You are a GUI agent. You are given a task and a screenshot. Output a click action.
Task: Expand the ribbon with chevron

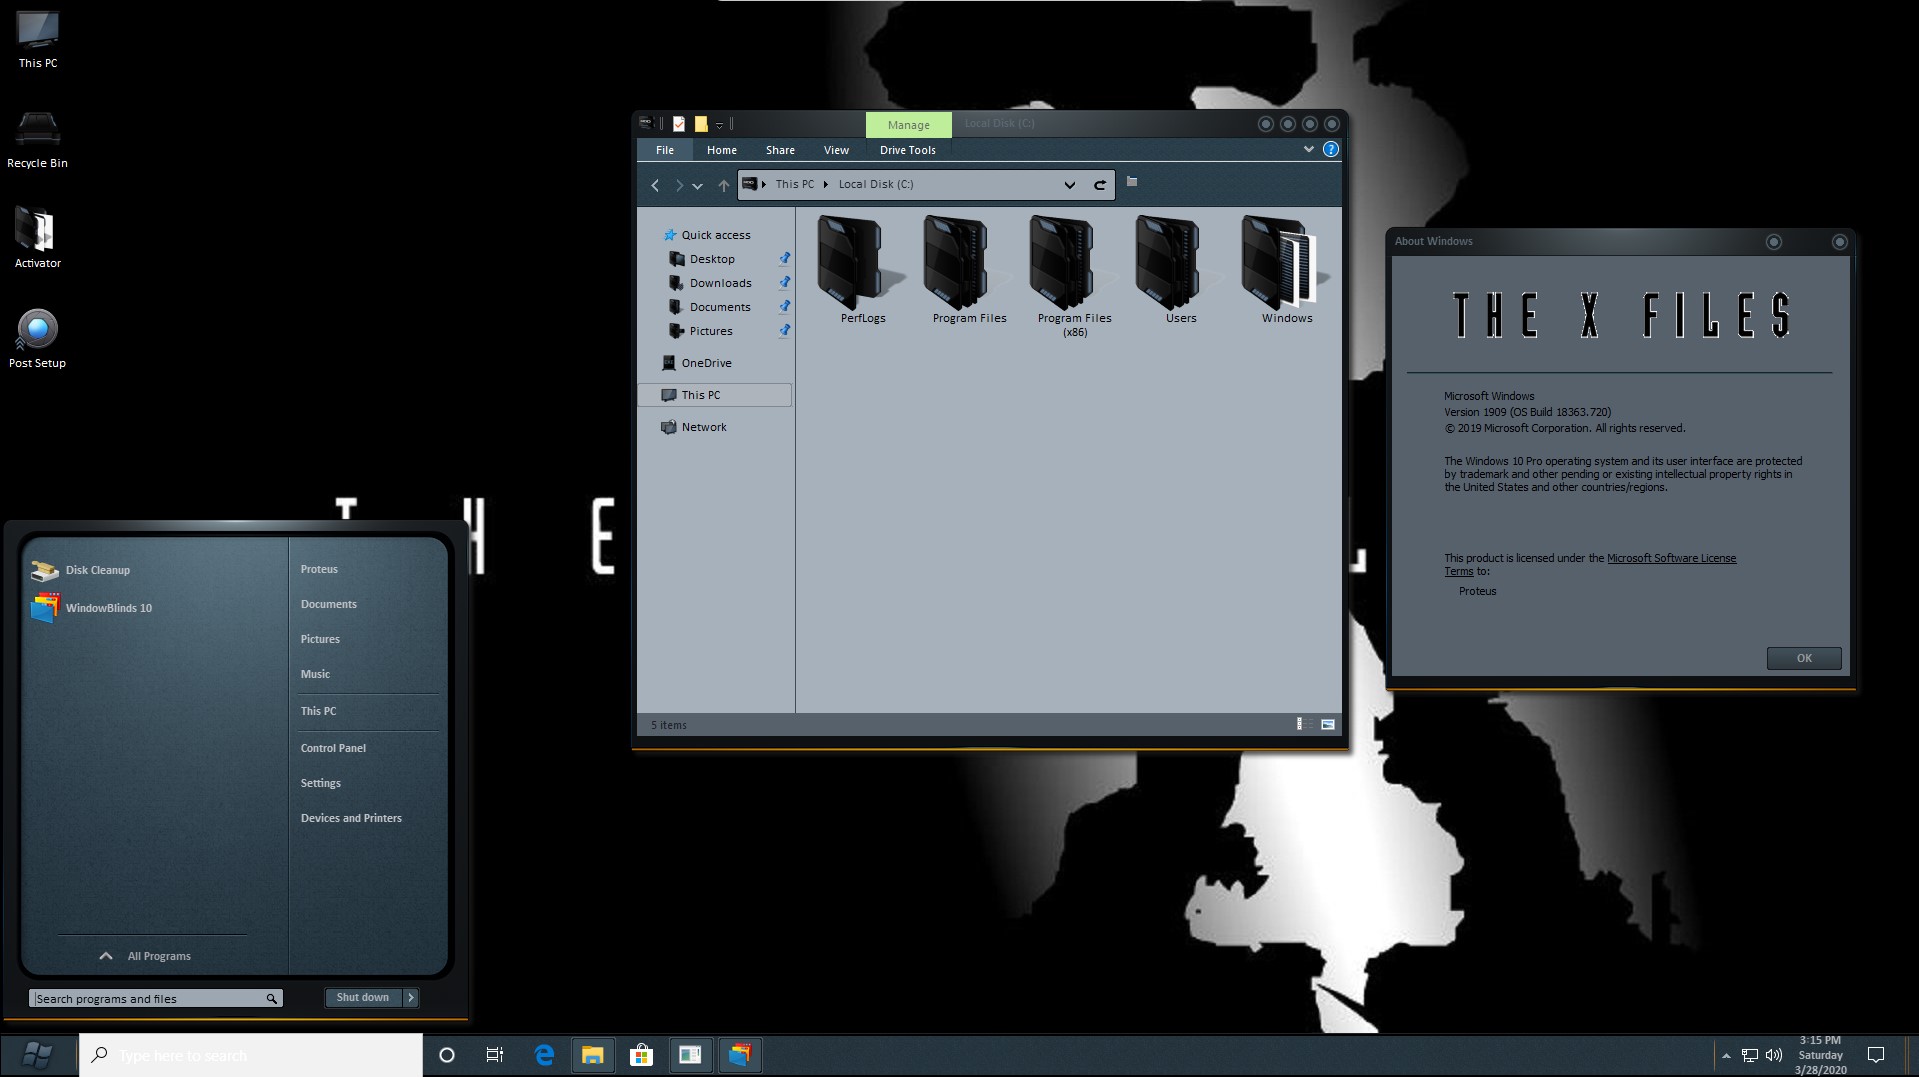(x=1308, y=149)
